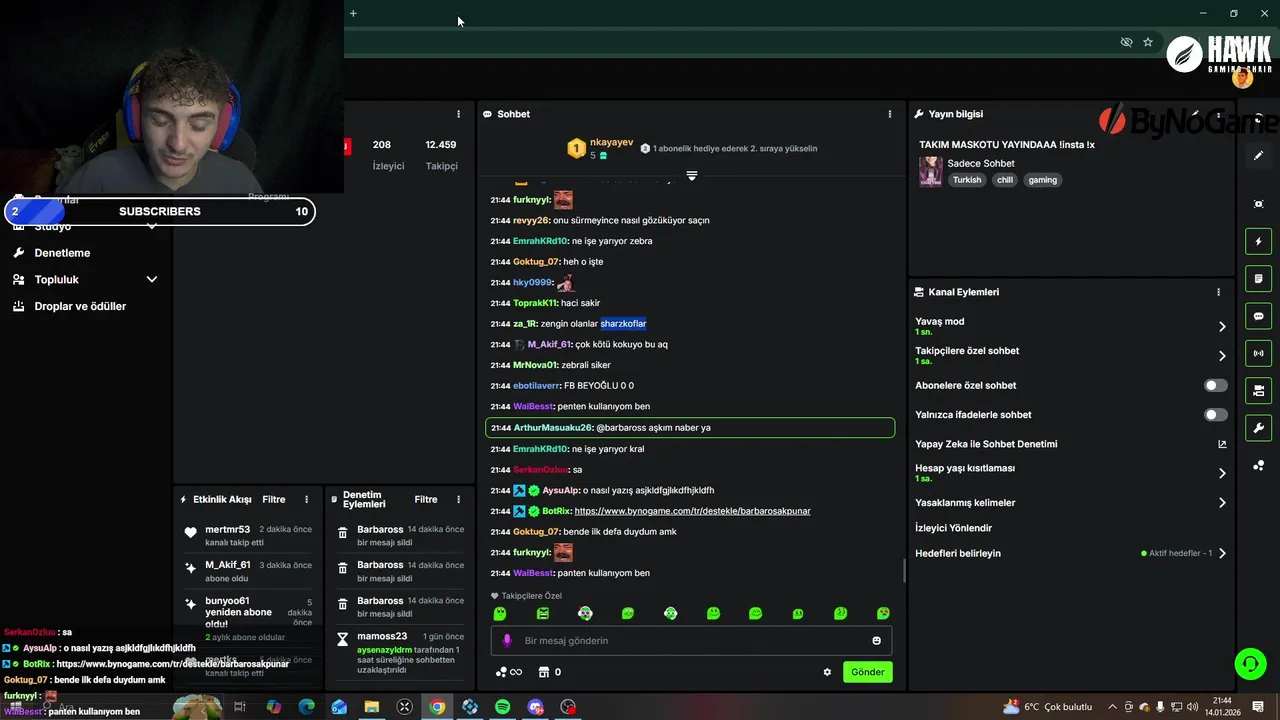This screenshot has width=1280, height=720.
Task: Click mertmr53 follow event in activity feed
Action: pos(248,535)
